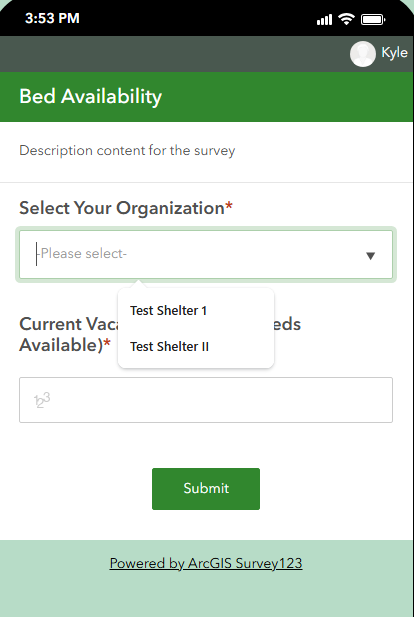
Task: Click the Current Vacancies question label
Action: pyautogui.click(x=160, y=334)
